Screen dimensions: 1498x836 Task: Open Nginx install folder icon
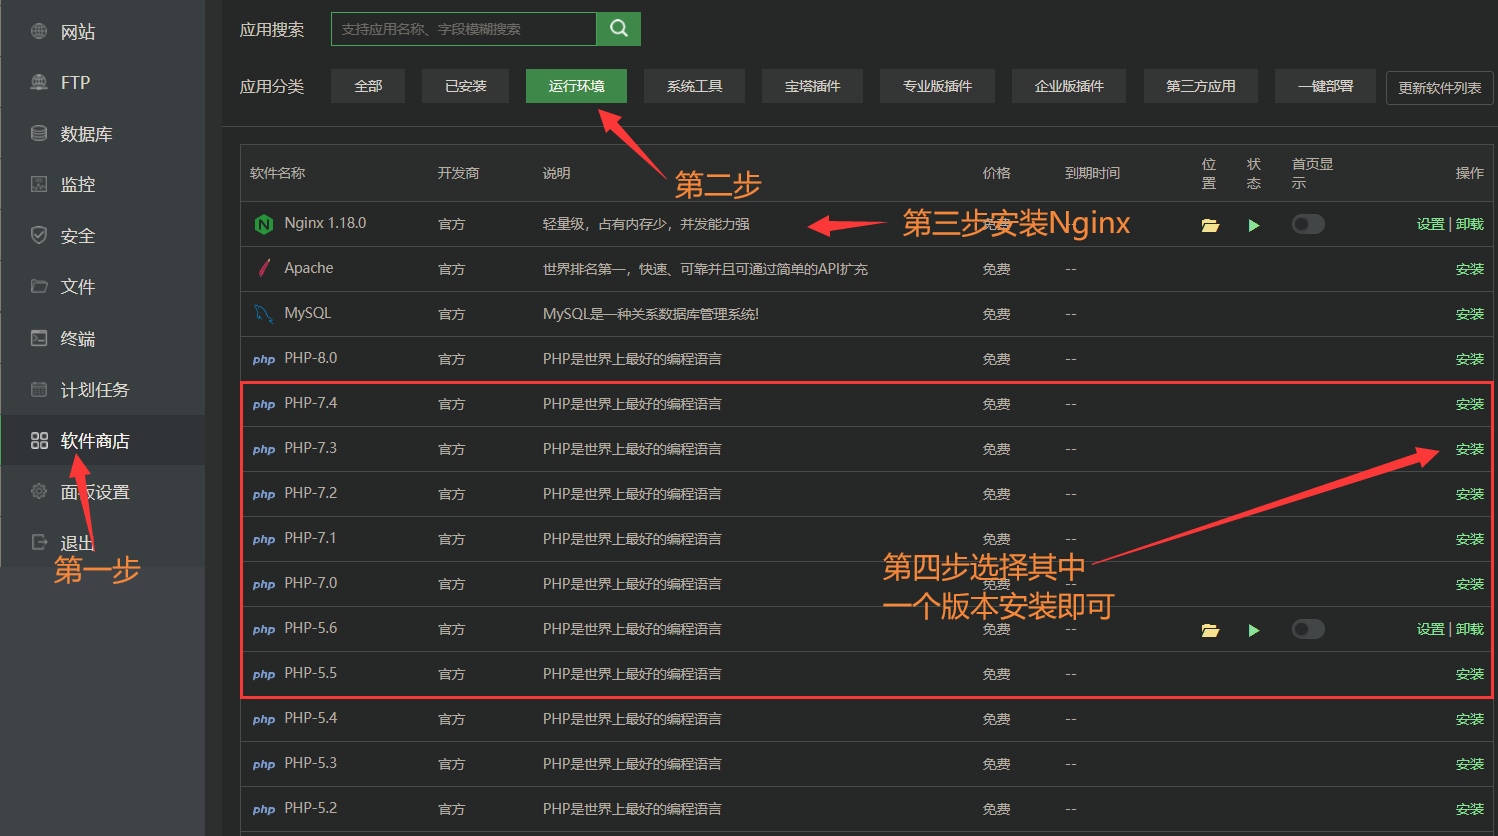click(1210, 225)
